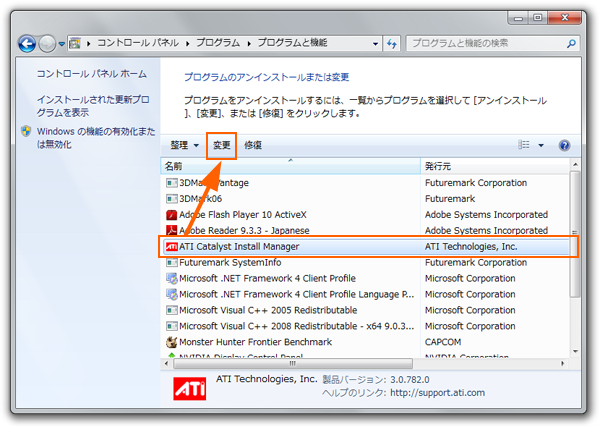Open Windows の機能の有効化または無効化 link

click(x=96, y=138)
